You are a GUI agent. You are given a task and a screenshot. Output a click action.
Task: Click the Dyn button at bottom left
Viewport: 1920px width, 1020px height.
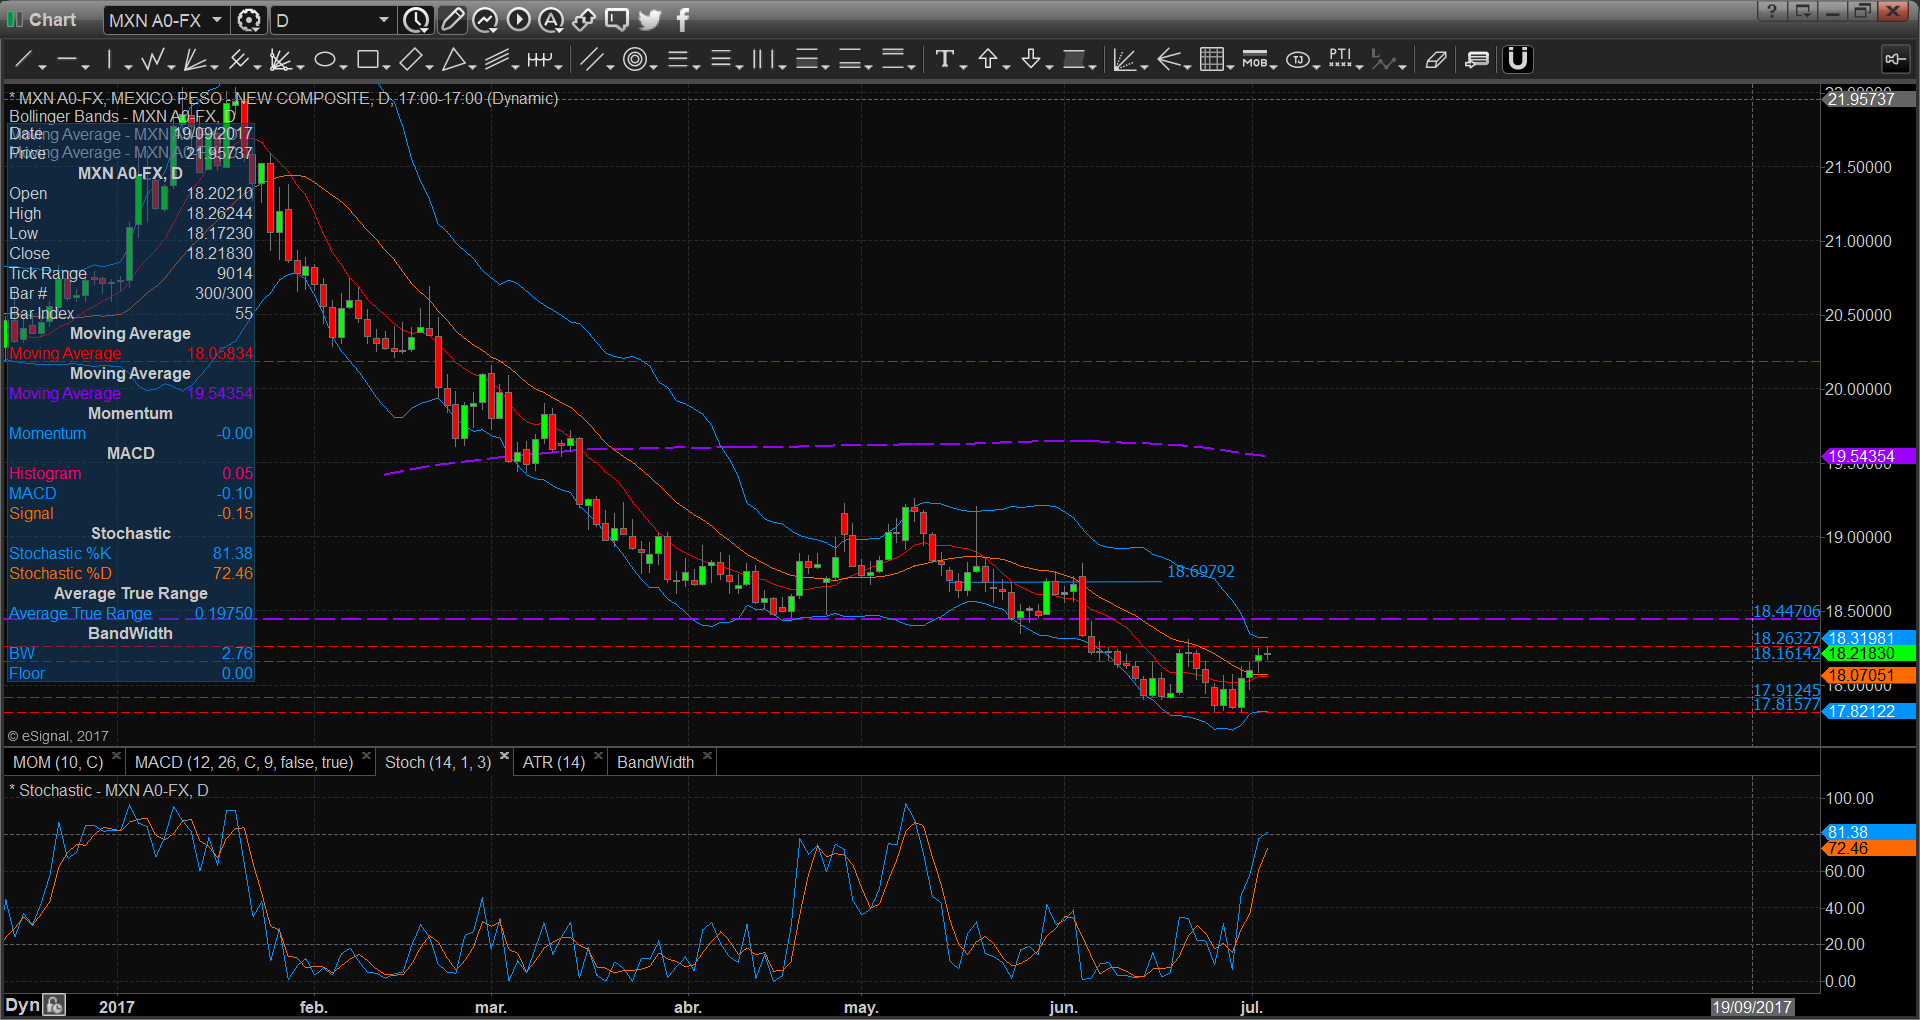click(22, 1006)
